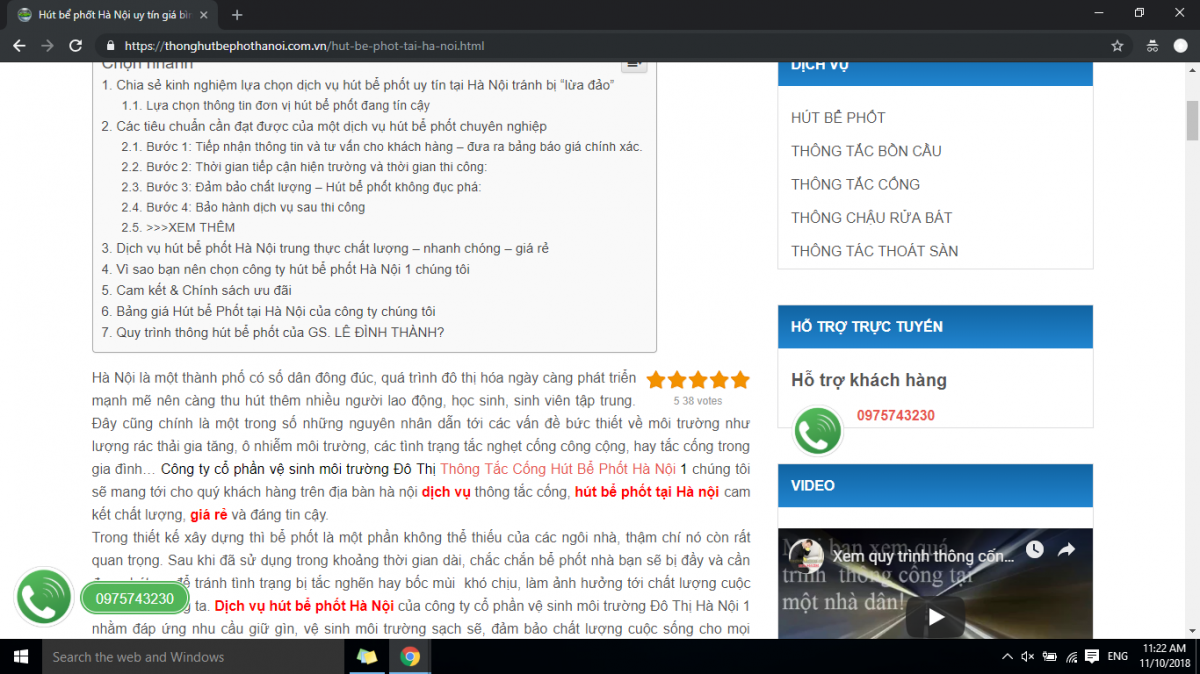
Task: Jump to section 4 Vì sao bạn nên chọn
Action: 286,269
